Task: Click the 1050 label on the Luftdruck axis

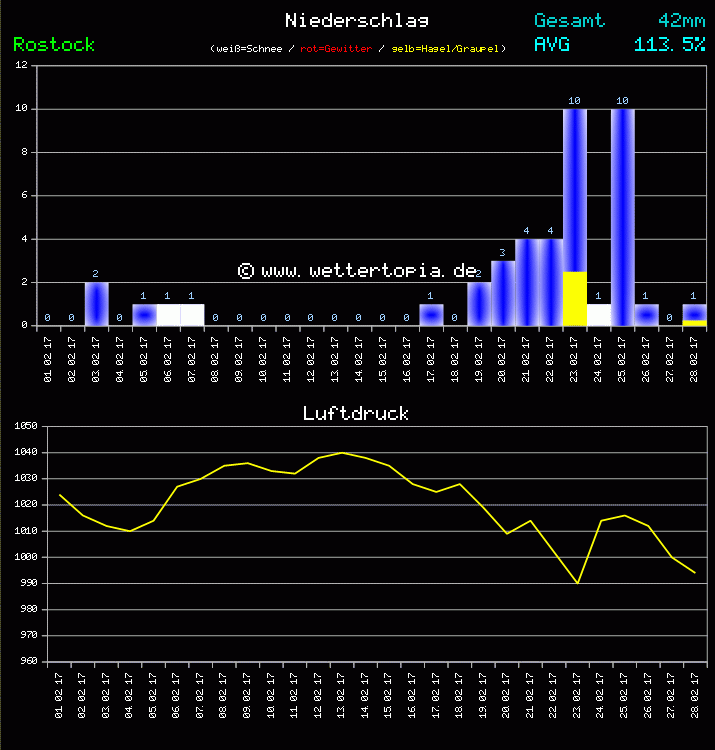Action: 25,427
